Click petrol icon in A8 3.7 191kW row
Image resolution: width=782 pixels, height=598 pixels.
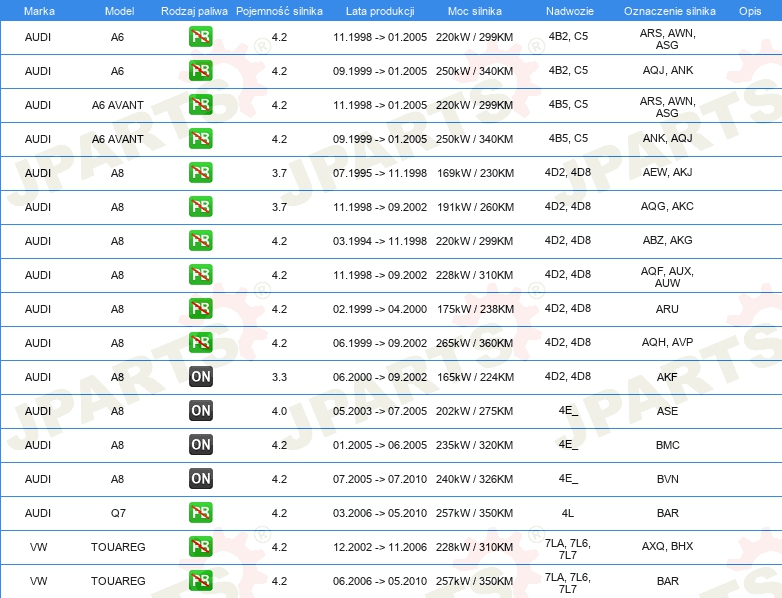[x=200, y=206]
